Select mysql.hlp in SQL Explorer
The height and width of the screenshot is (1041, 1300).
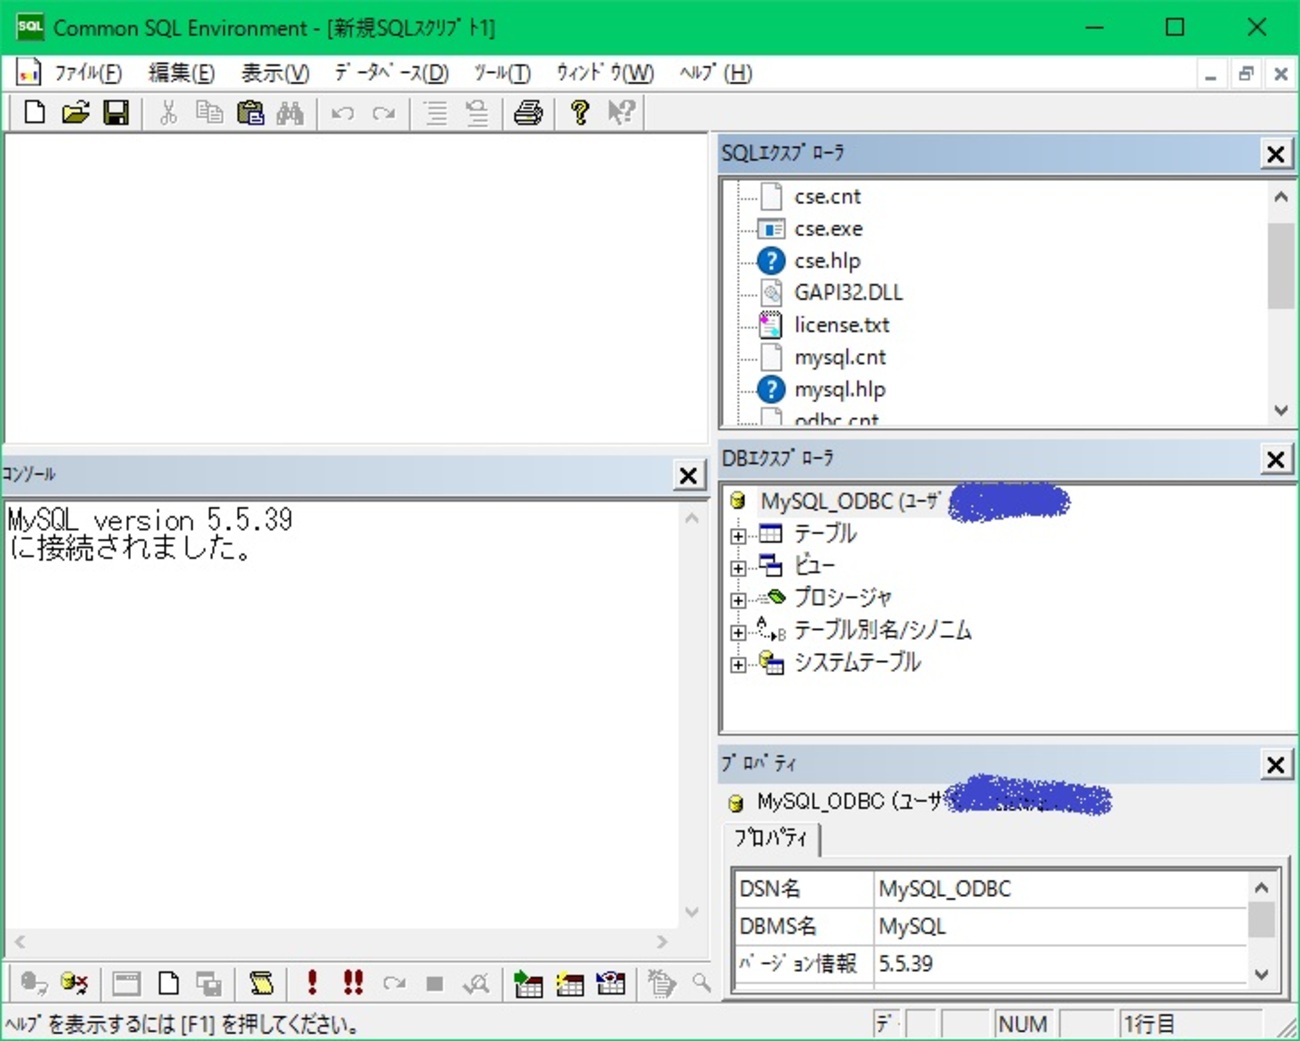(x=840, y=389)
